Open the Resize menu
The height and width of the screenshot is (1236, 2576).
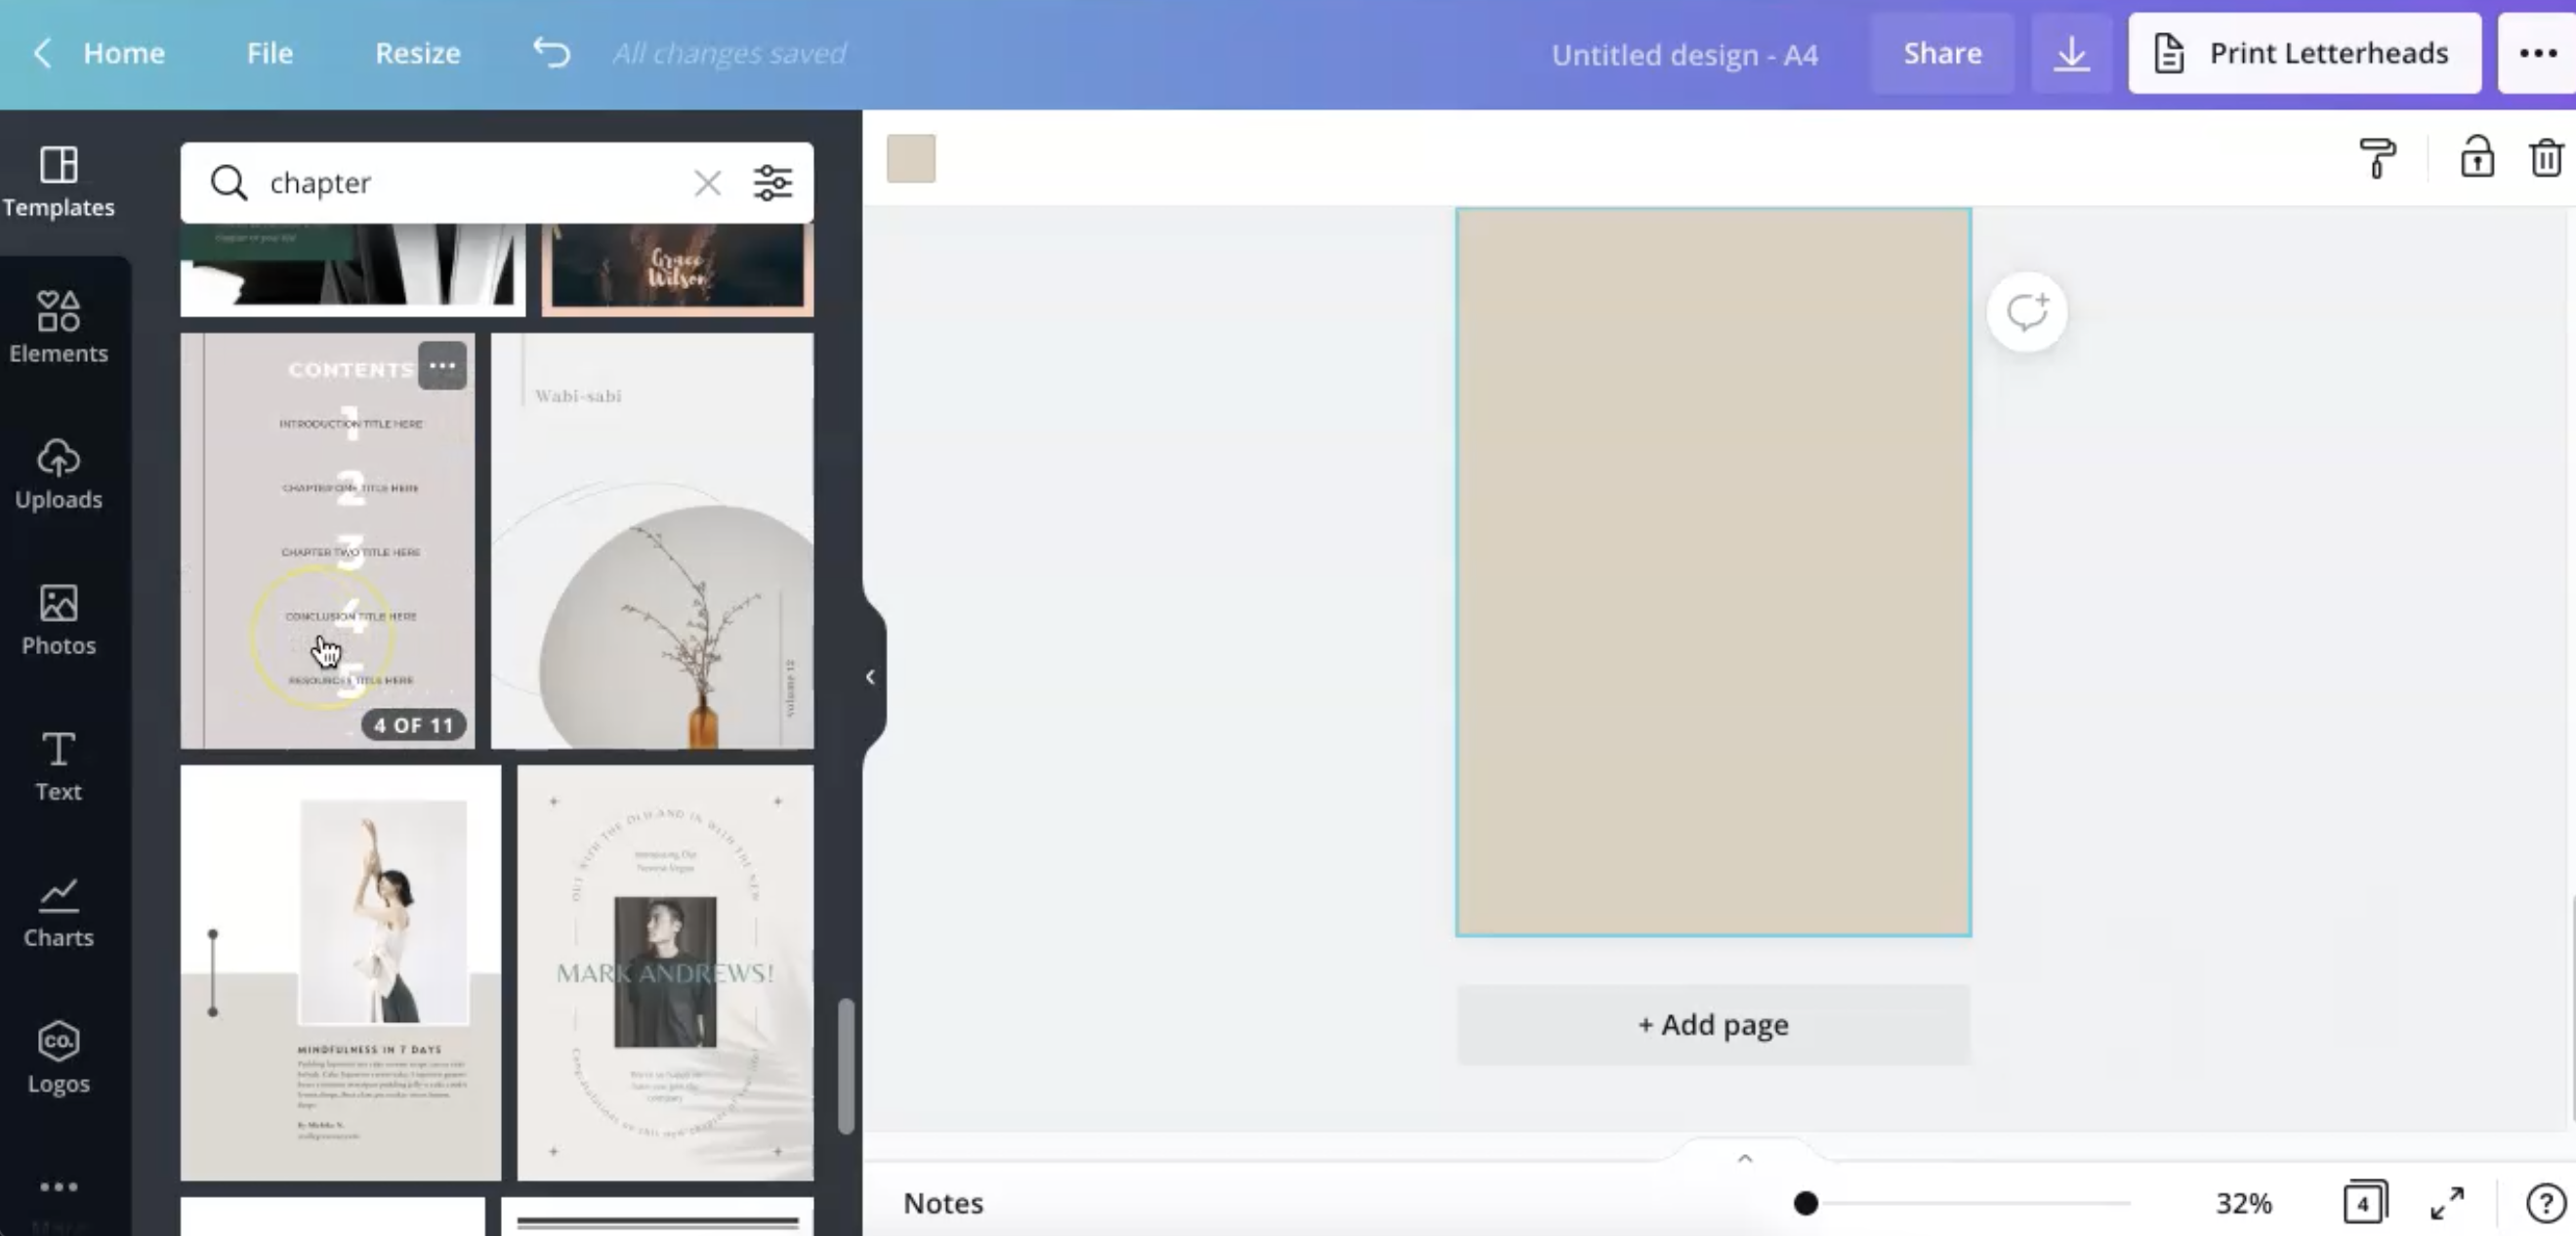pyautogui.click(x=417, y=53)
